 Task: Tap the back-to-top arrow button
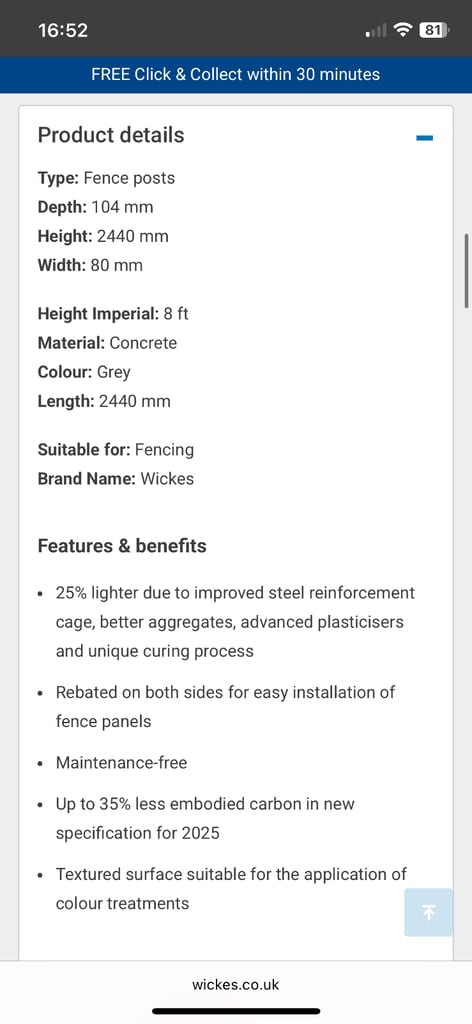click(428, 912)
